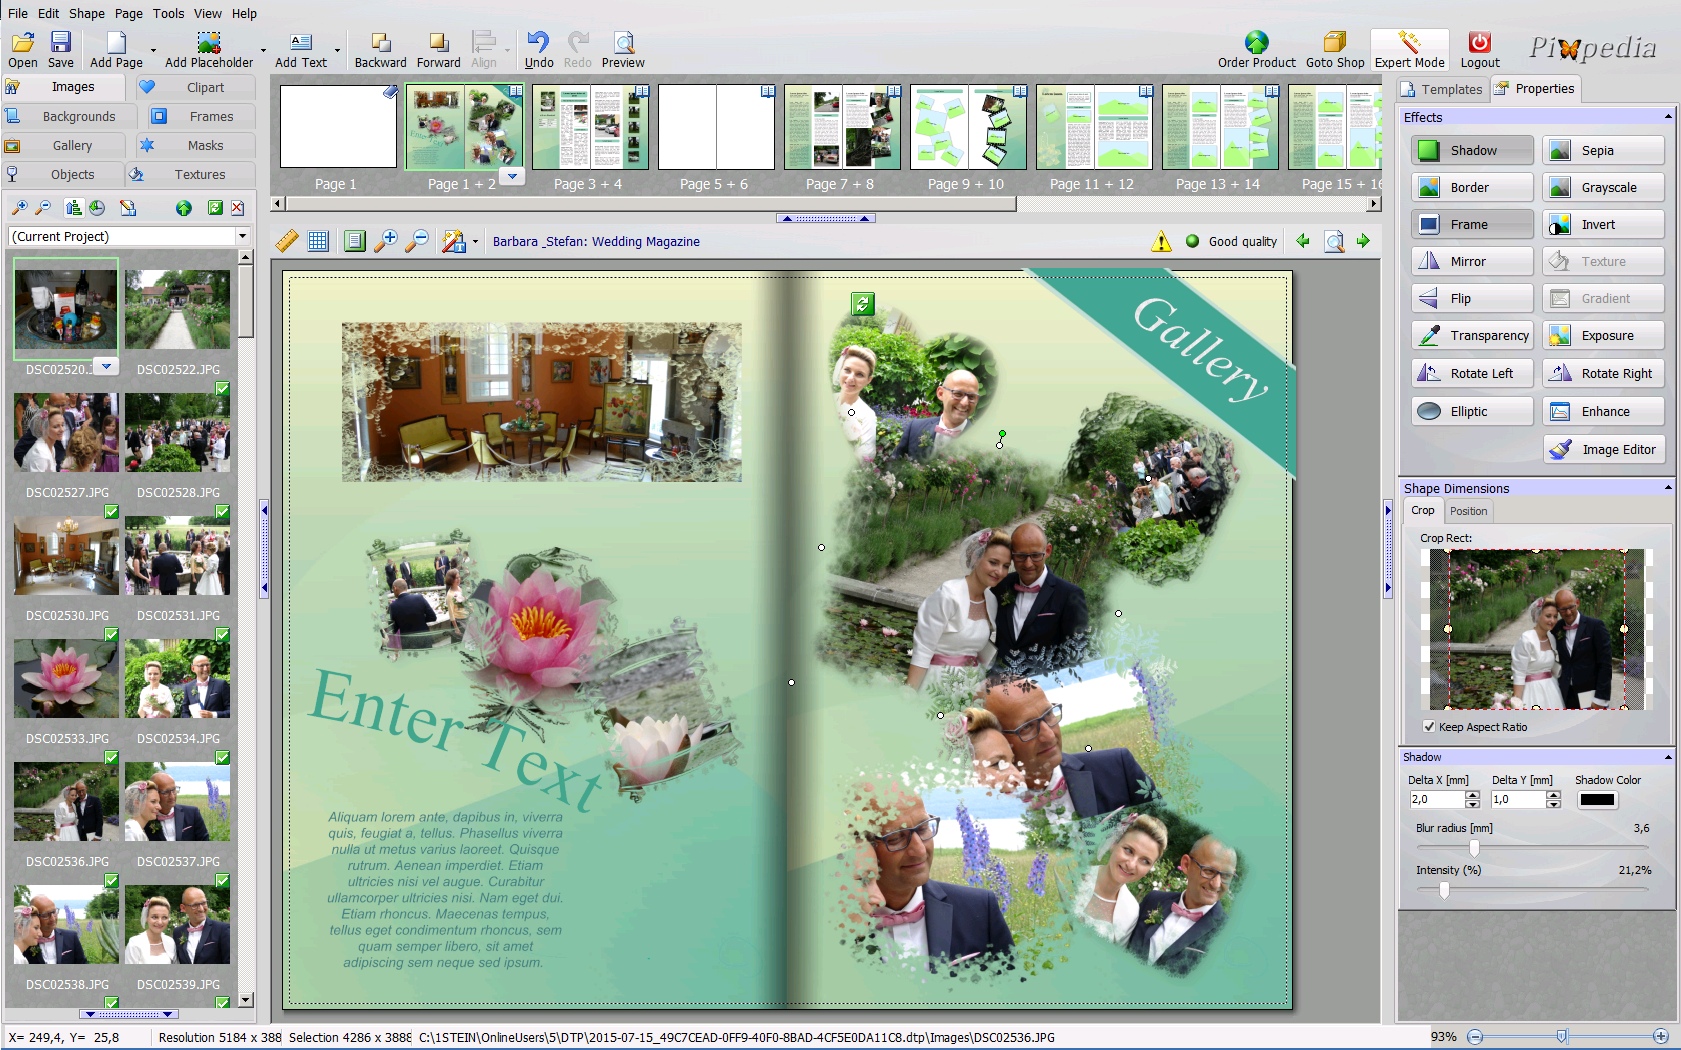Click the Add Text tool
This screenshot has width=1681, height=1050.
[x=301, y=49]
